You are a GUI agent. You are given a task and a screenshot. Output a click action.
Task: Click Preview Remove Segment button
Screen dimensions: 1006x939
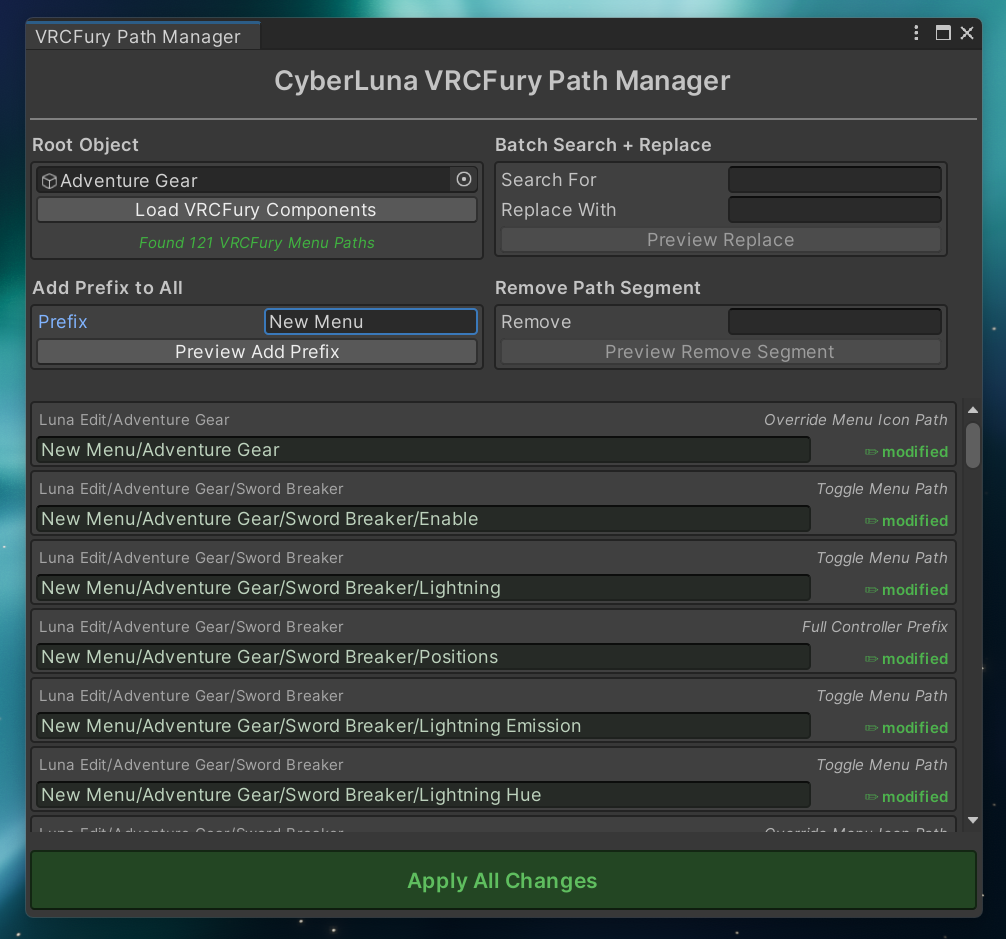pyautogui.click(x=720, y=351)
